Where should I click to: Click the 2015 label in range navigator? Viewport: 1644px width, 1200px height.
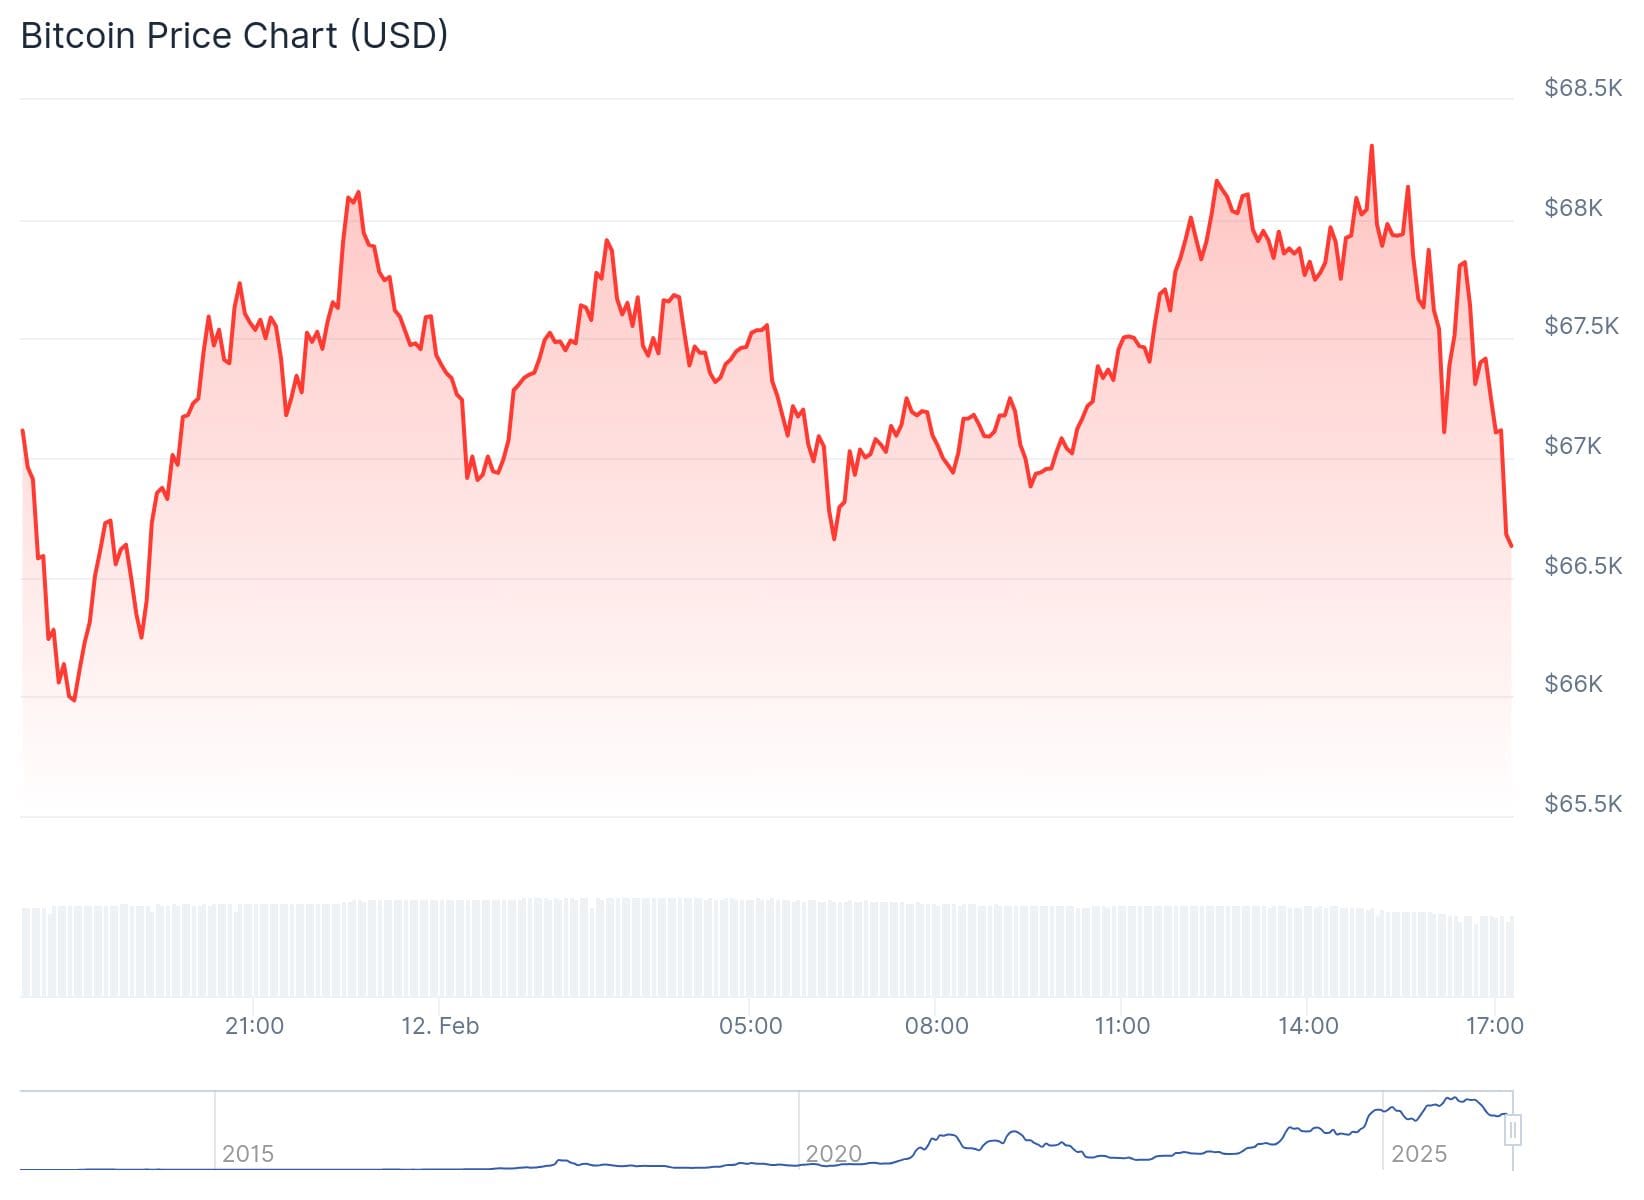click(248, 1154)
